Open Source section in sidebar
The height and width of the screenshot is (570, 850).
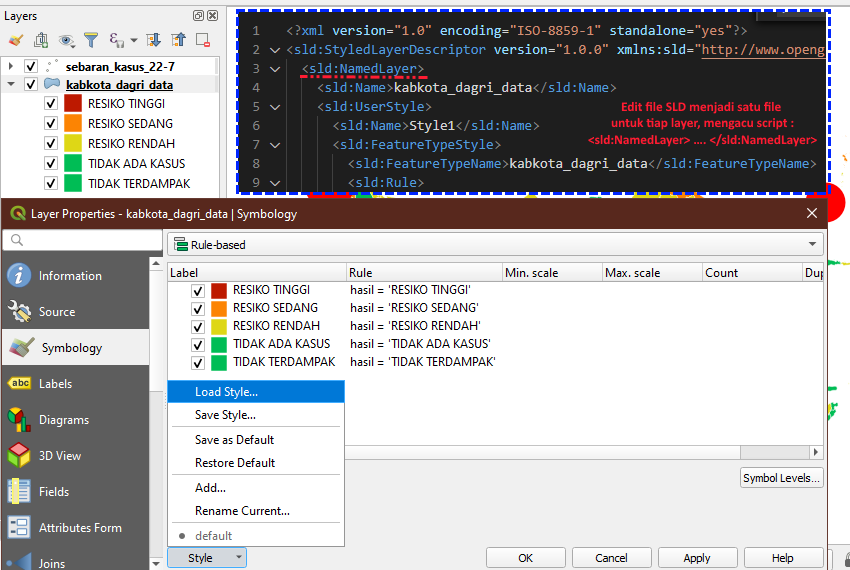point(75,312)
